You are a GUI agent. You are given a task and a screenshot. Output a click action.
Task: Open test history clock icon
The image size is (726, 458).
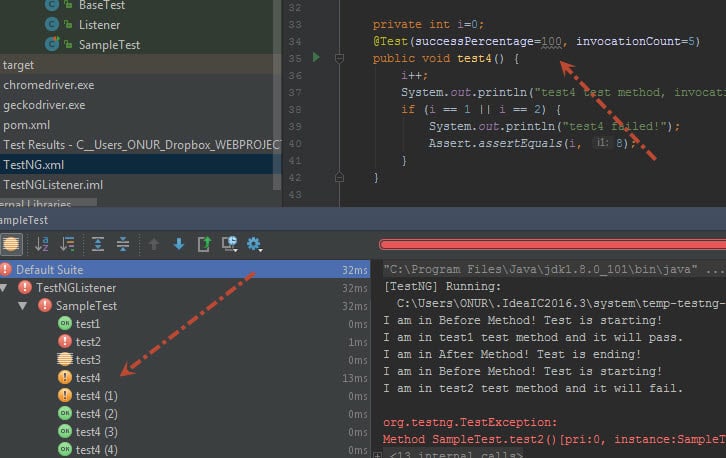pos(230,244)
